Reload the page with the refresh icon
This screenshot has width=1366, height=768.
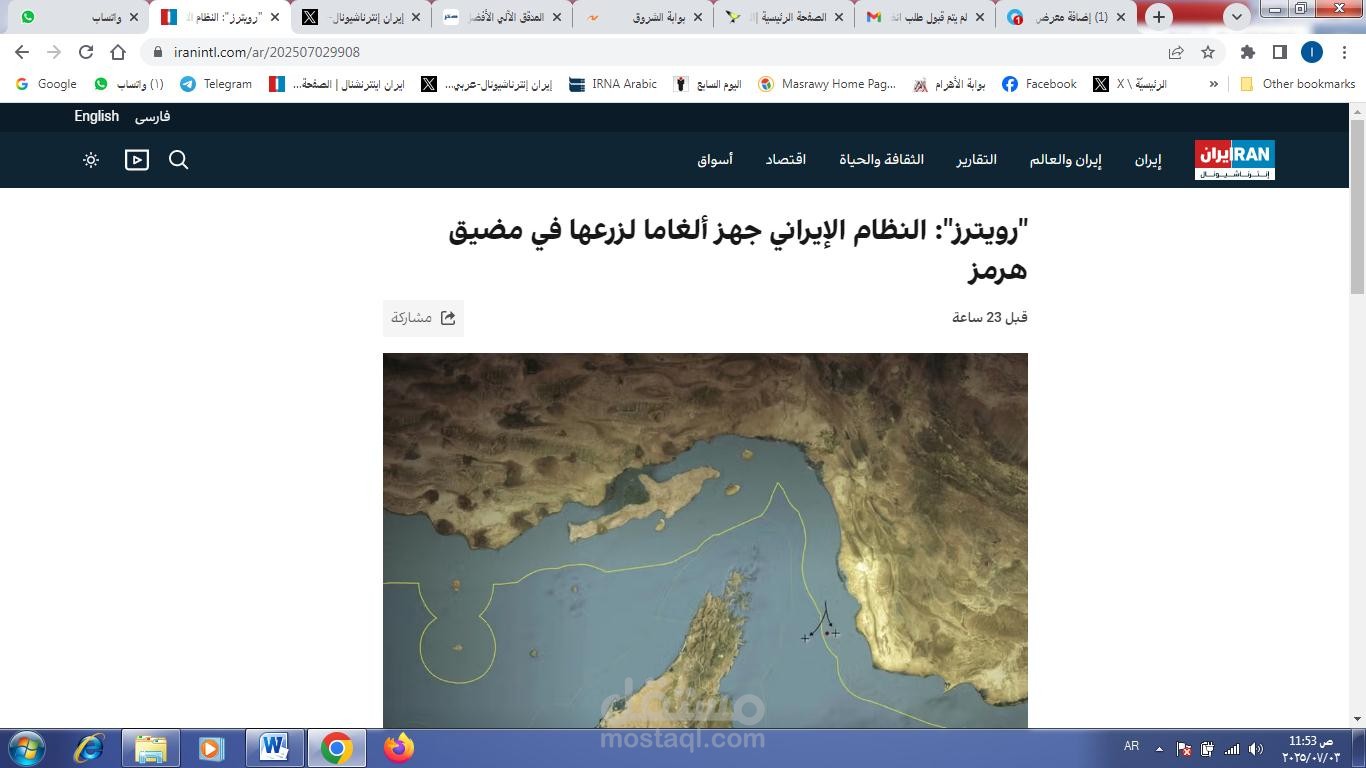[x=86, y=52]
